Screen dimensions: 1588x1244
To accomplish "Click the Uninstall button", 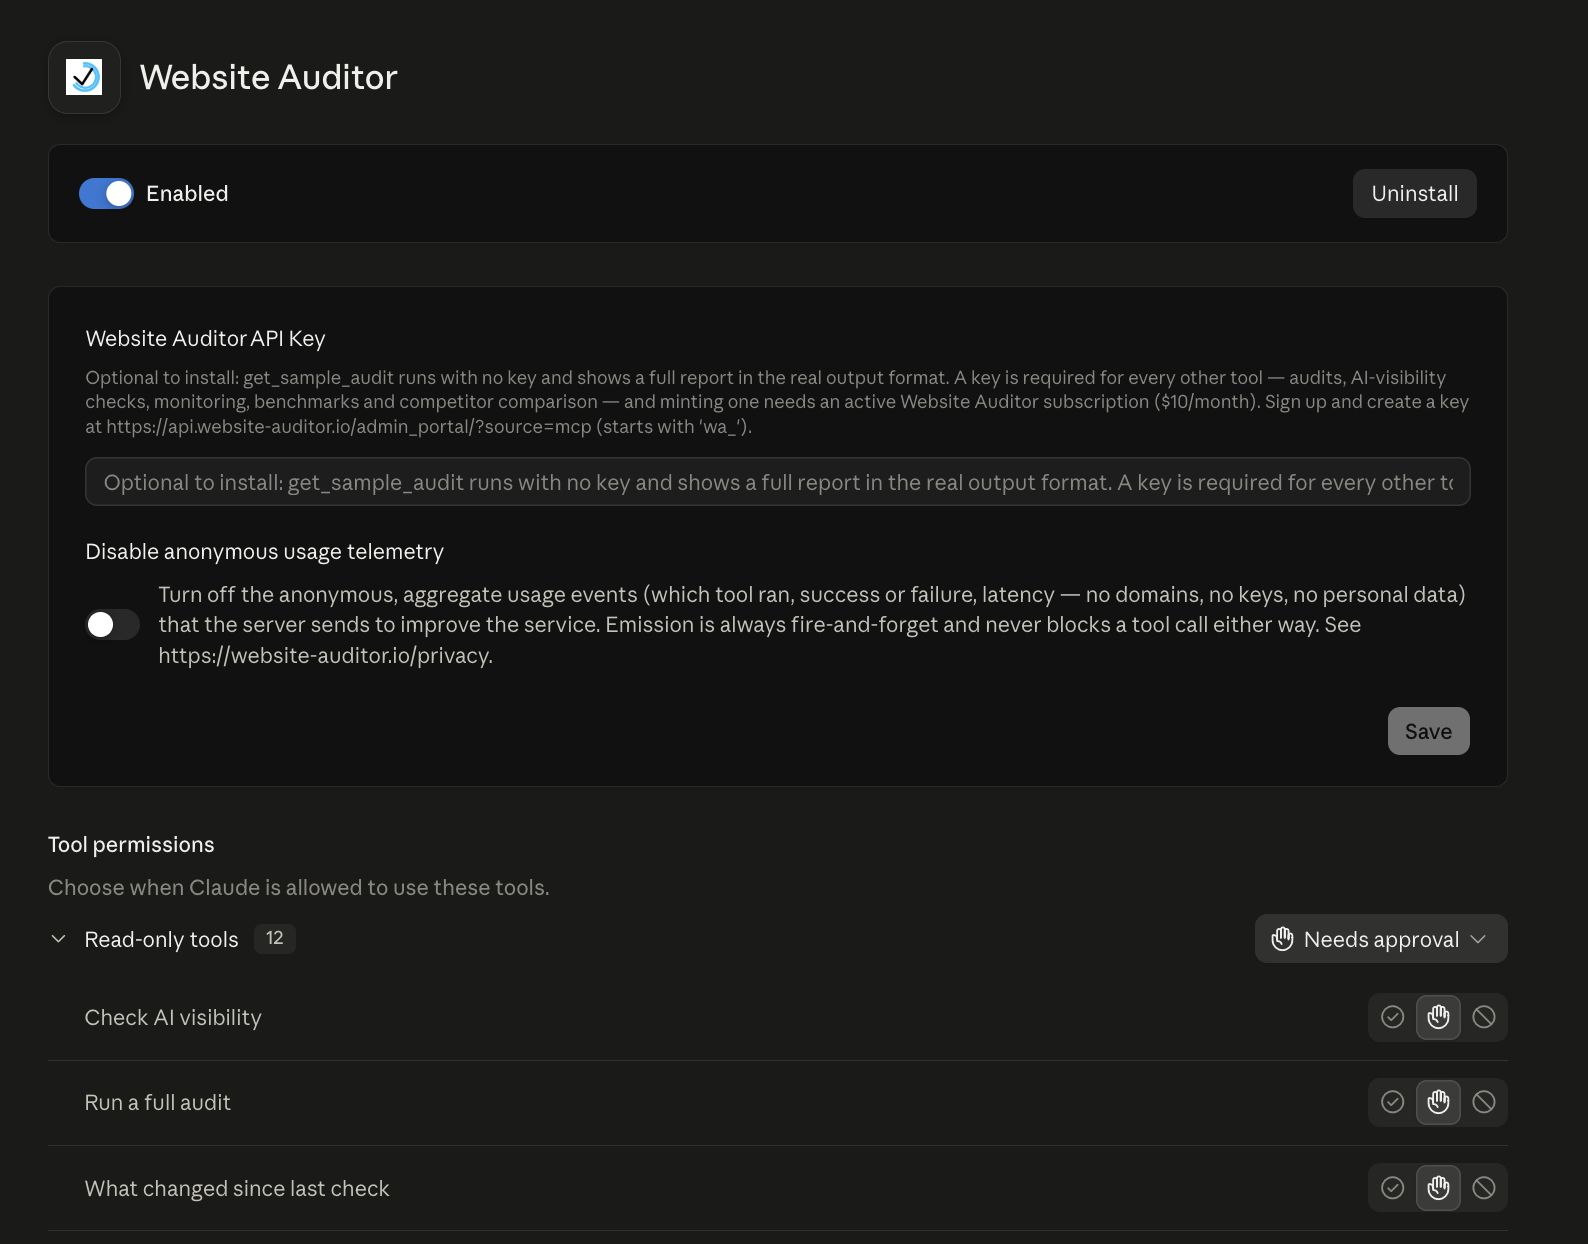I will click(x=1415, y=194).
